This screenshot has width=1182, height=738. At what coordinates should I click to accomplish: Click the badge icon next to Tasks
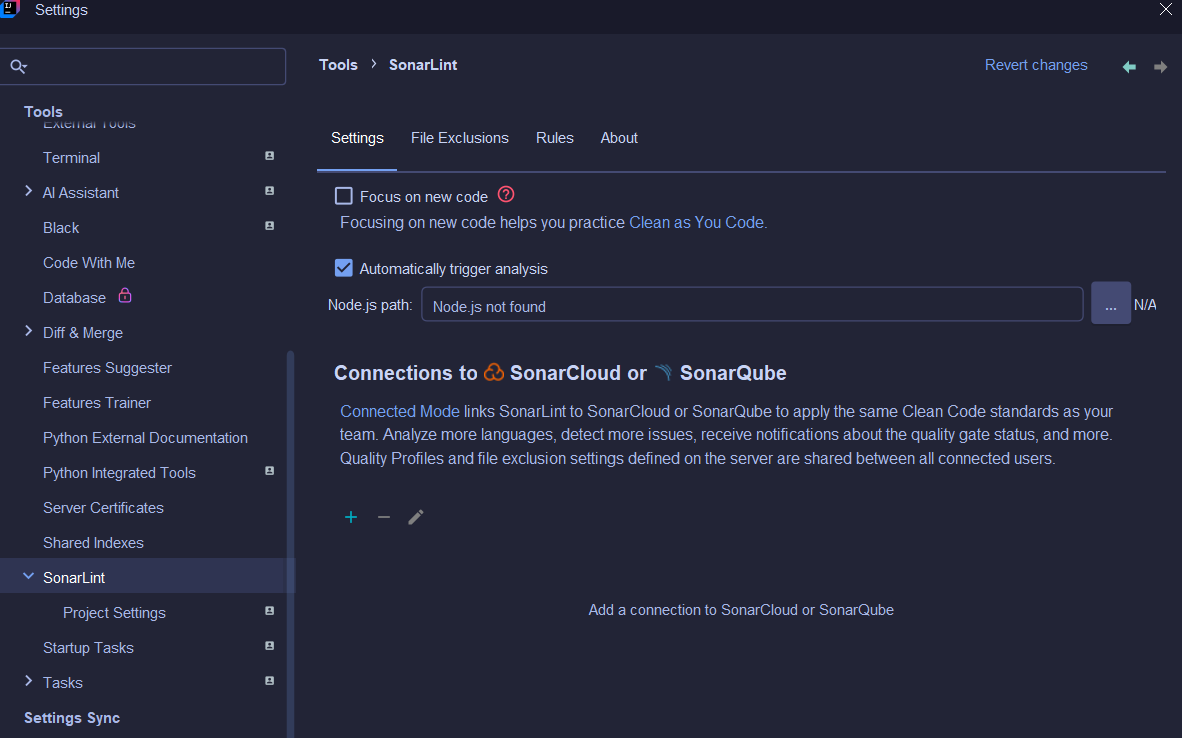point(269,681)
